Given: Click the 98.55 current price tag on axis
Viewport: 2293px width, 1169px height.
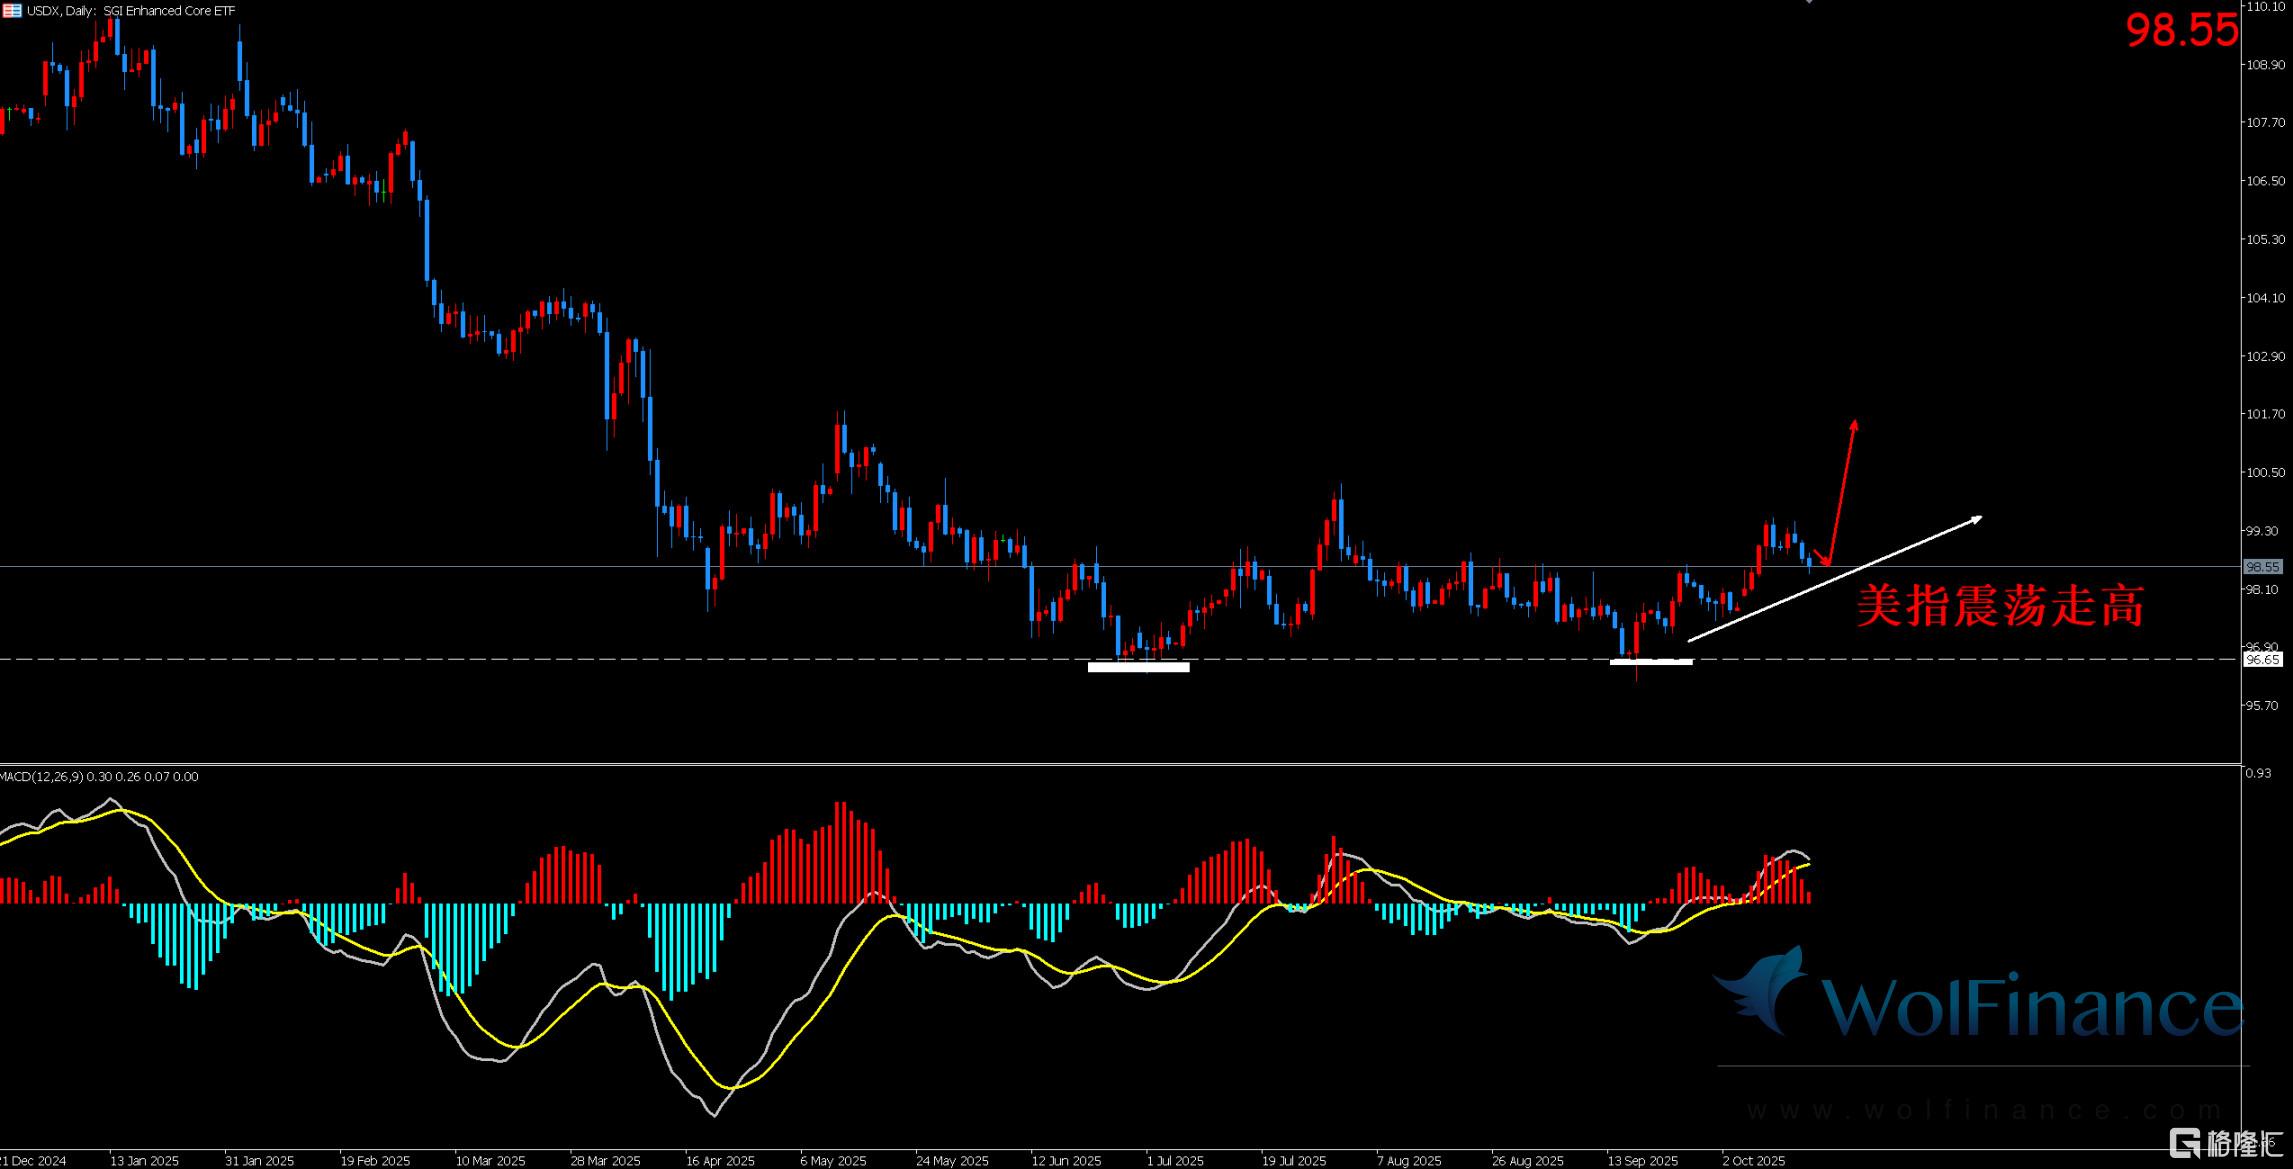Looking at the screenshot, I should pyautogui.click(x=2262, y=567).
